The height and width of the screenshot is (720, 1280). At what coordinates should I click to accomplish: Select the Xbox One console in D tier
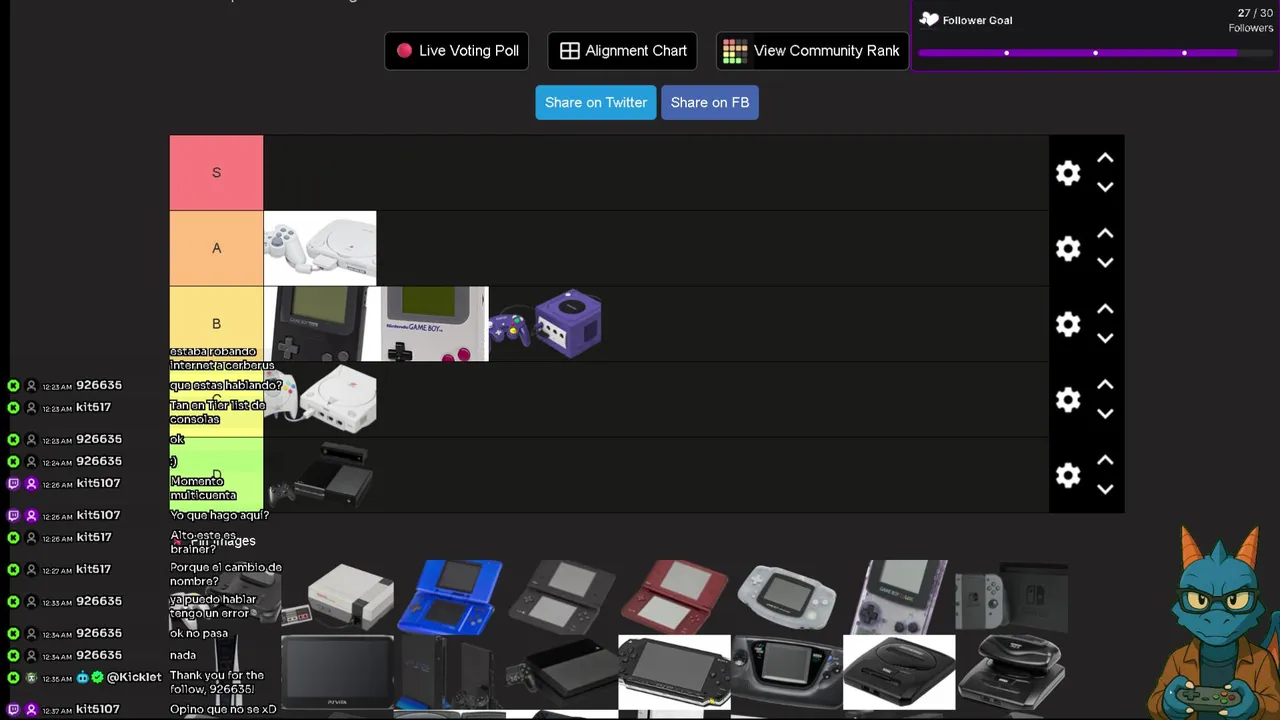[320, 475]
